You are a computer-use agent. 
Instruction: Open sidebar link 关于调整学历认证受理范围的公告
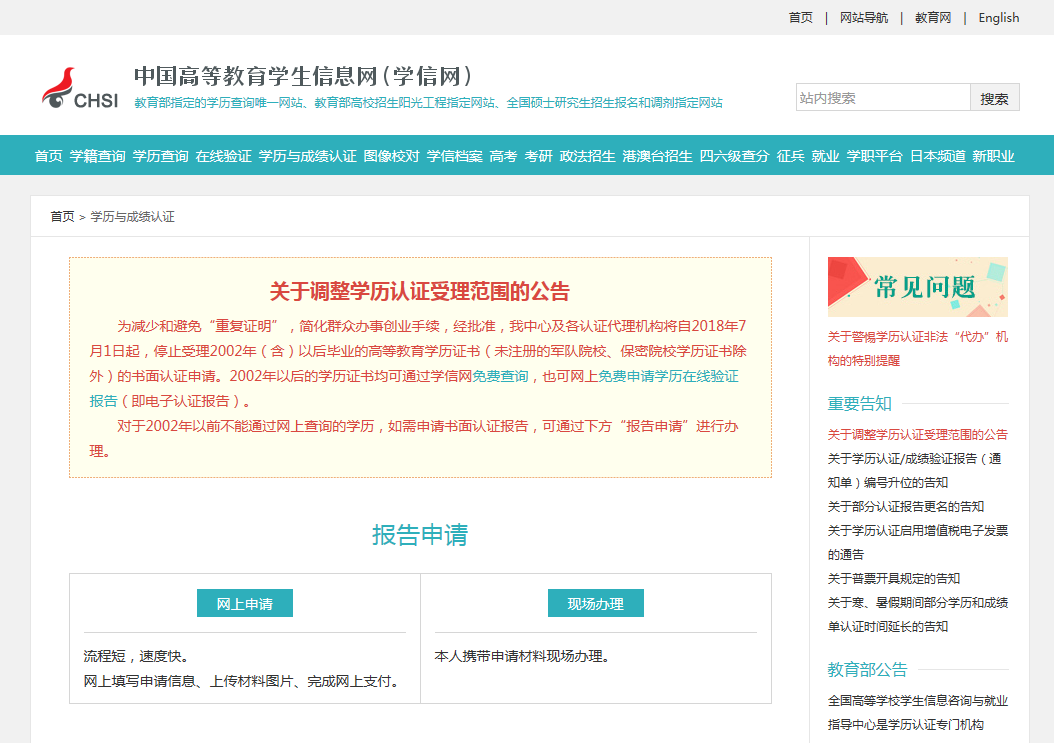pyautogui.click(x=918, y=434)
